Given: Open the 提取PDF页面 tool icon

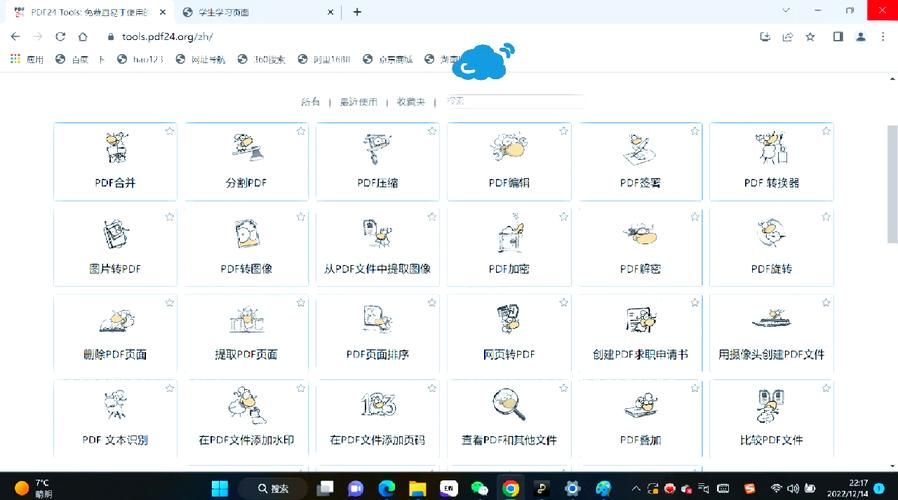Looking at the screenshot, I should point(247,319).
